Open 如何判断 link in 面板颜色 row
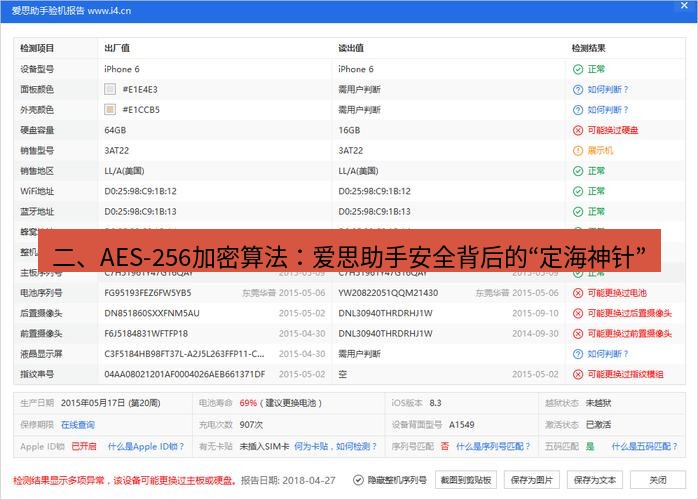The height and width of the screenshot is (500, 698). pos(608,89)
